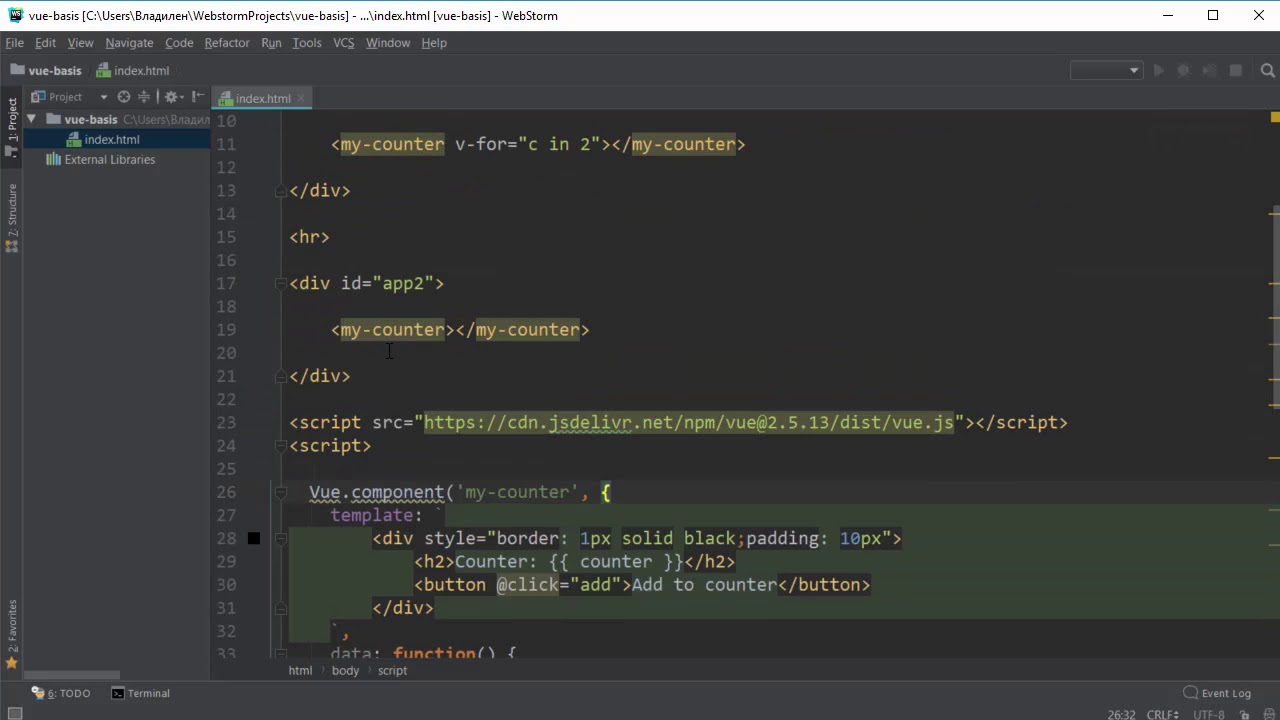Screen dimensions: 1280x720
Task: Toggle the 2: Favorites side tab
Action: (x=12, y=634)
